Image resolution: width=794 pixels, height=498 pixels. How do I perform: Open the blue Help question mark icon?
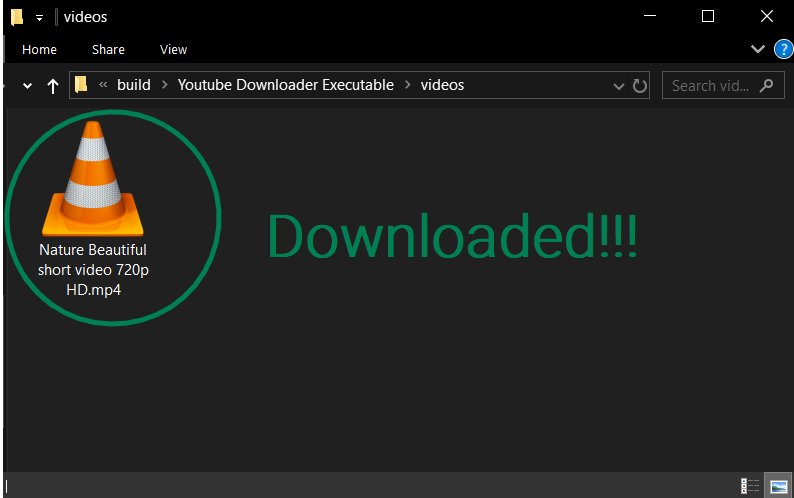click(783, 50)
